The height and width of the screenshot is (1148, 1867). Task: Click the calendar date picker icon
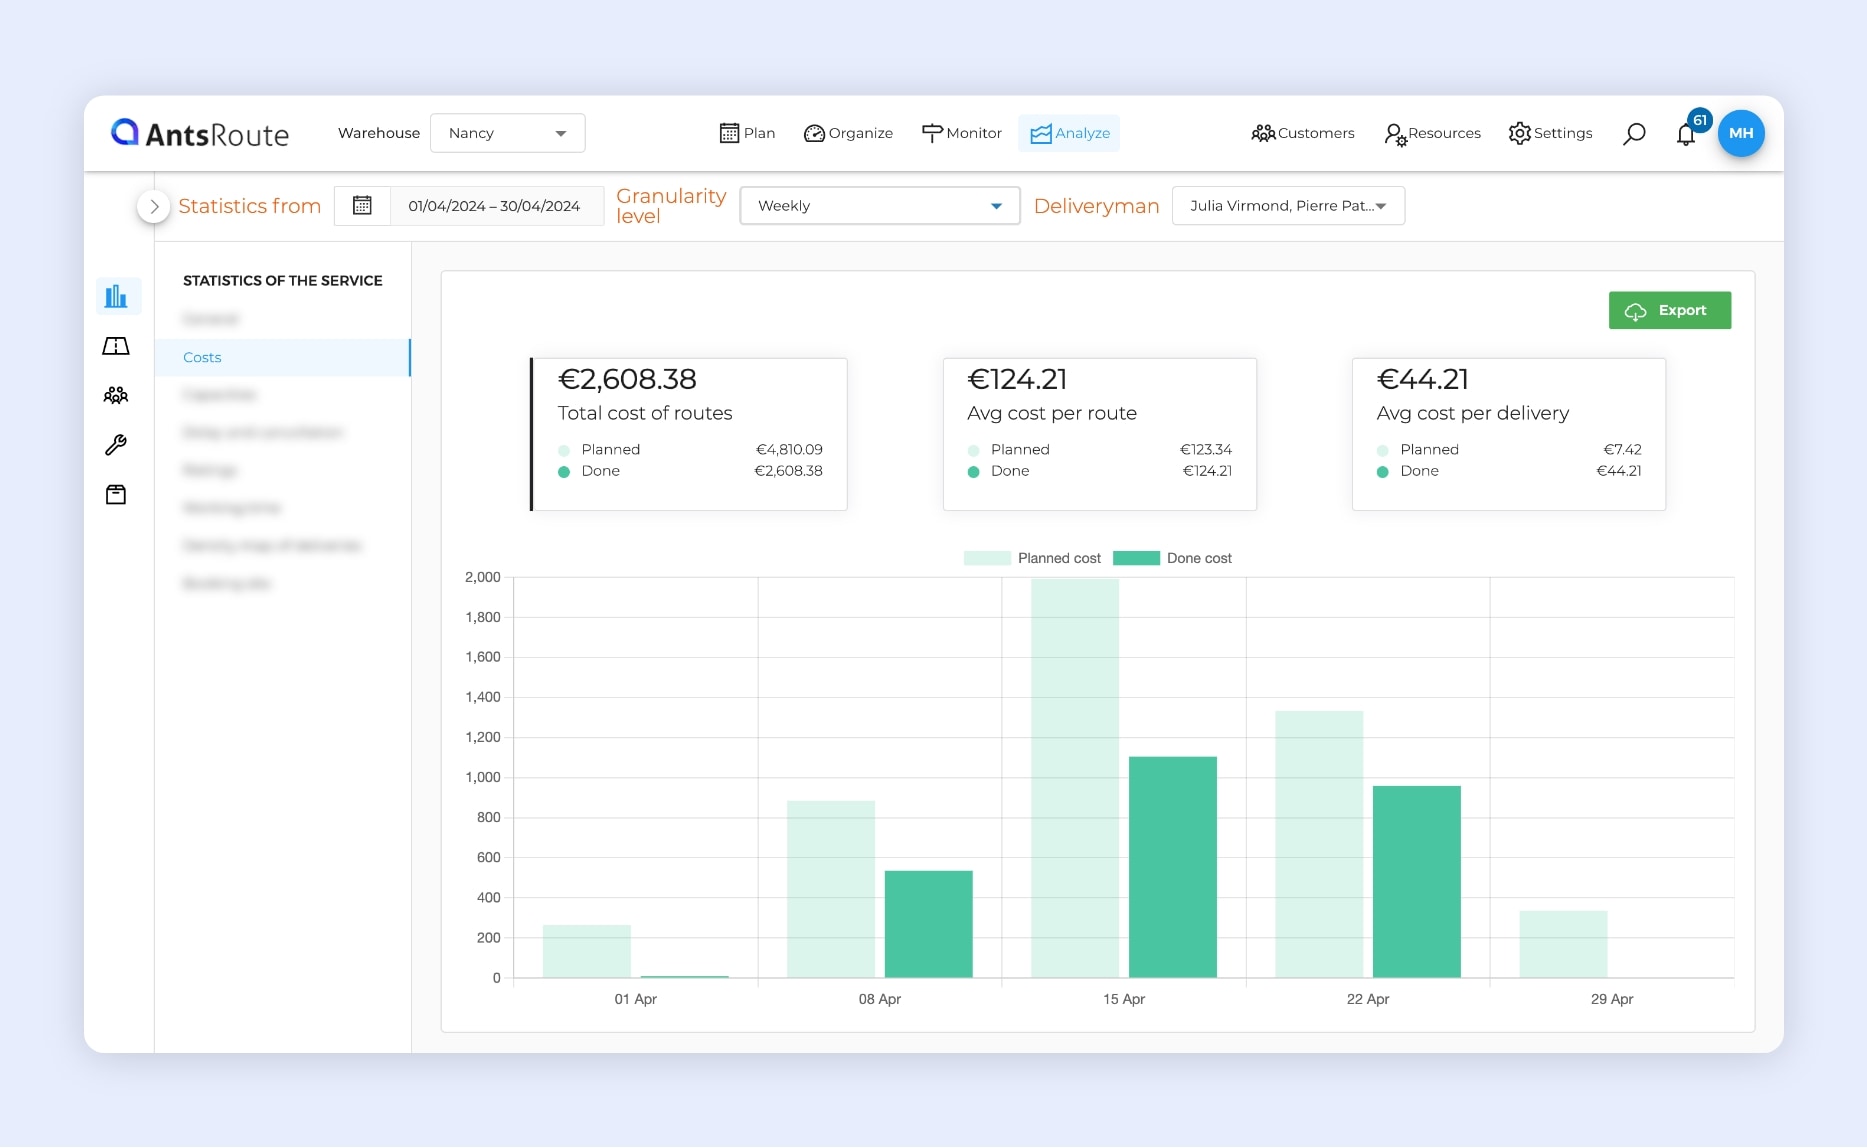[362, 206]
